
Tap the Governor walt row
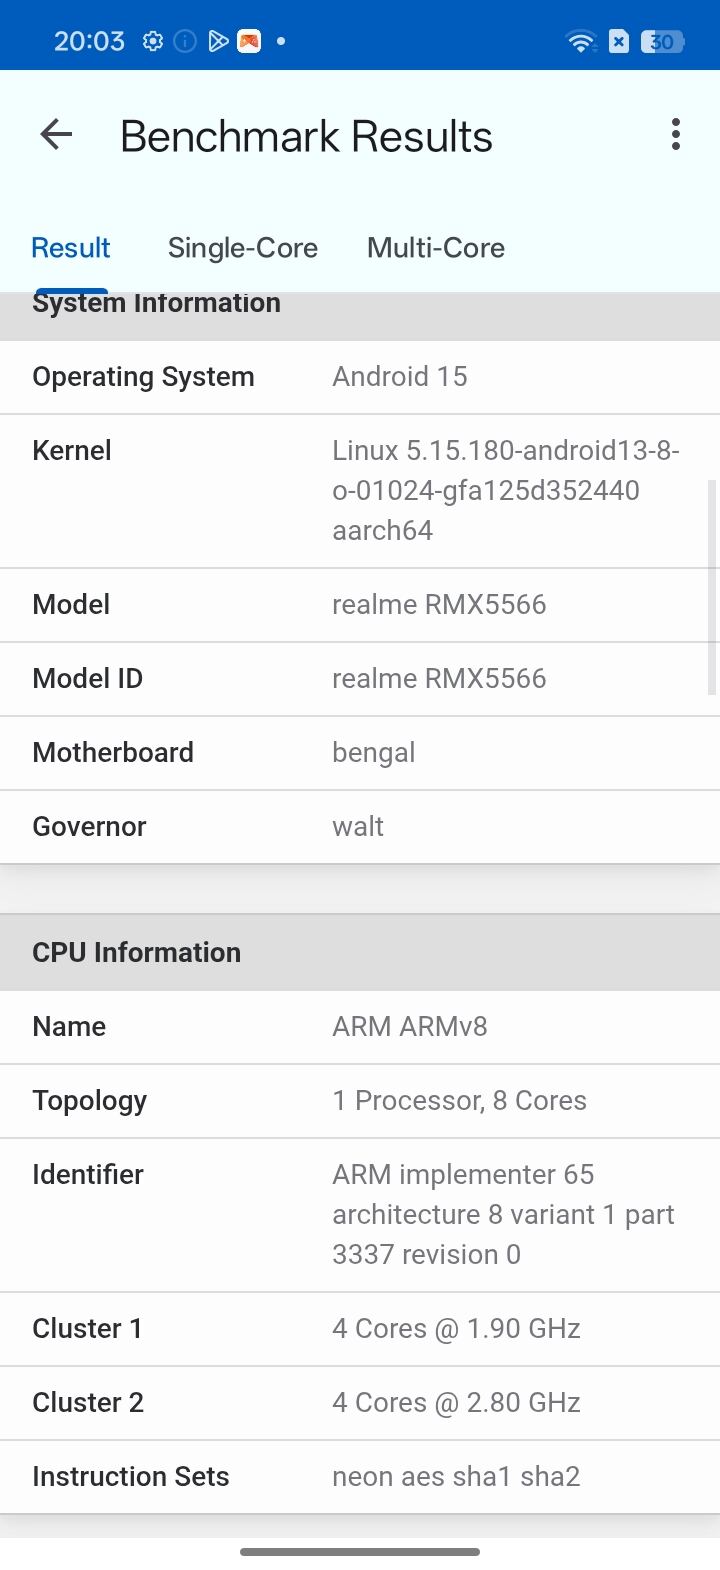360,827
